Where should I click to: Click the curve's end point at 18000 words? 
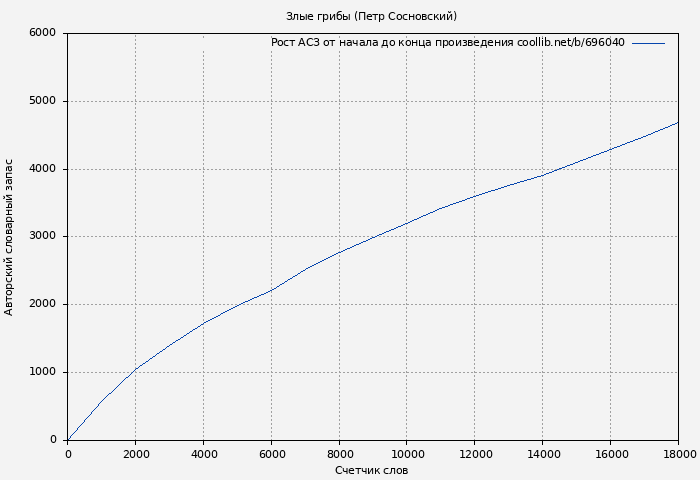click(678, 123)
